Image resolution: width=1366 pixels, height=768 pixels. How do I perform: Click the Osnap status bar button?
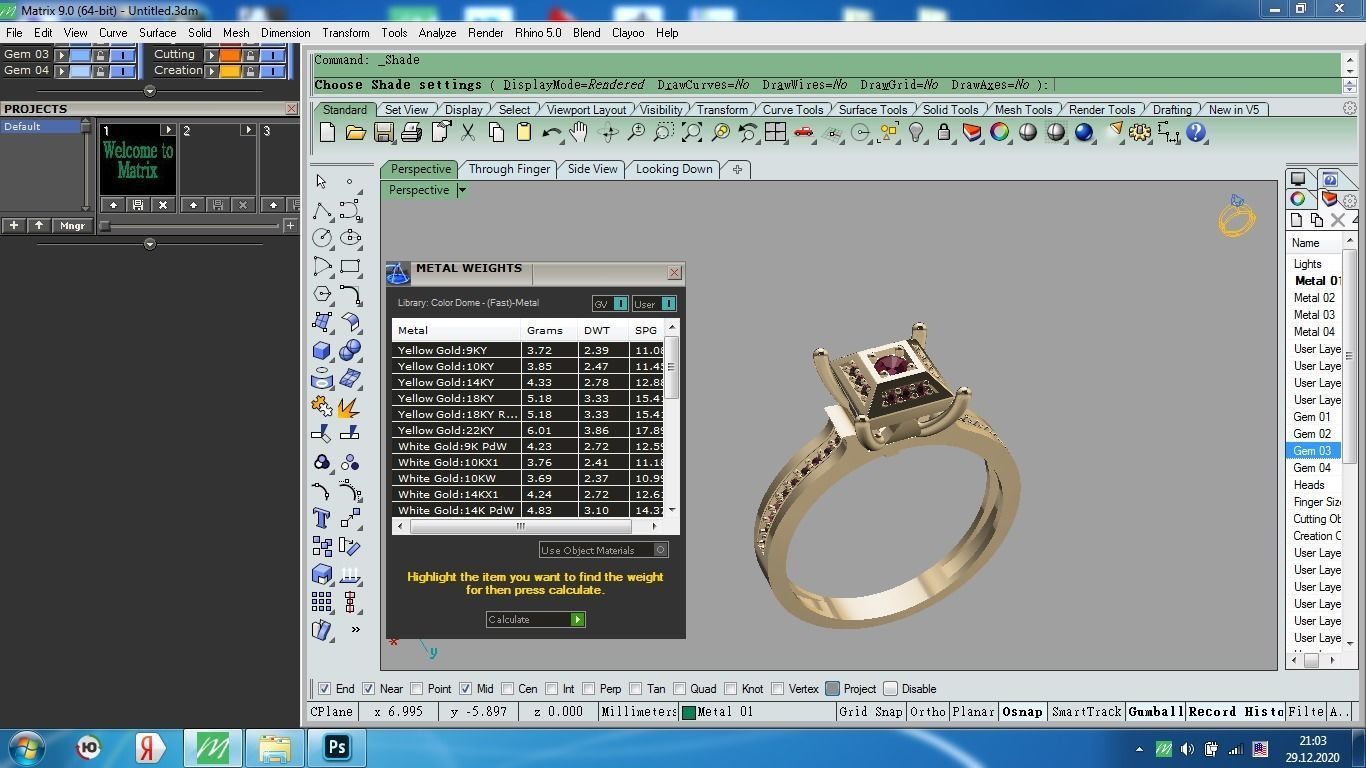point(1022,712)
